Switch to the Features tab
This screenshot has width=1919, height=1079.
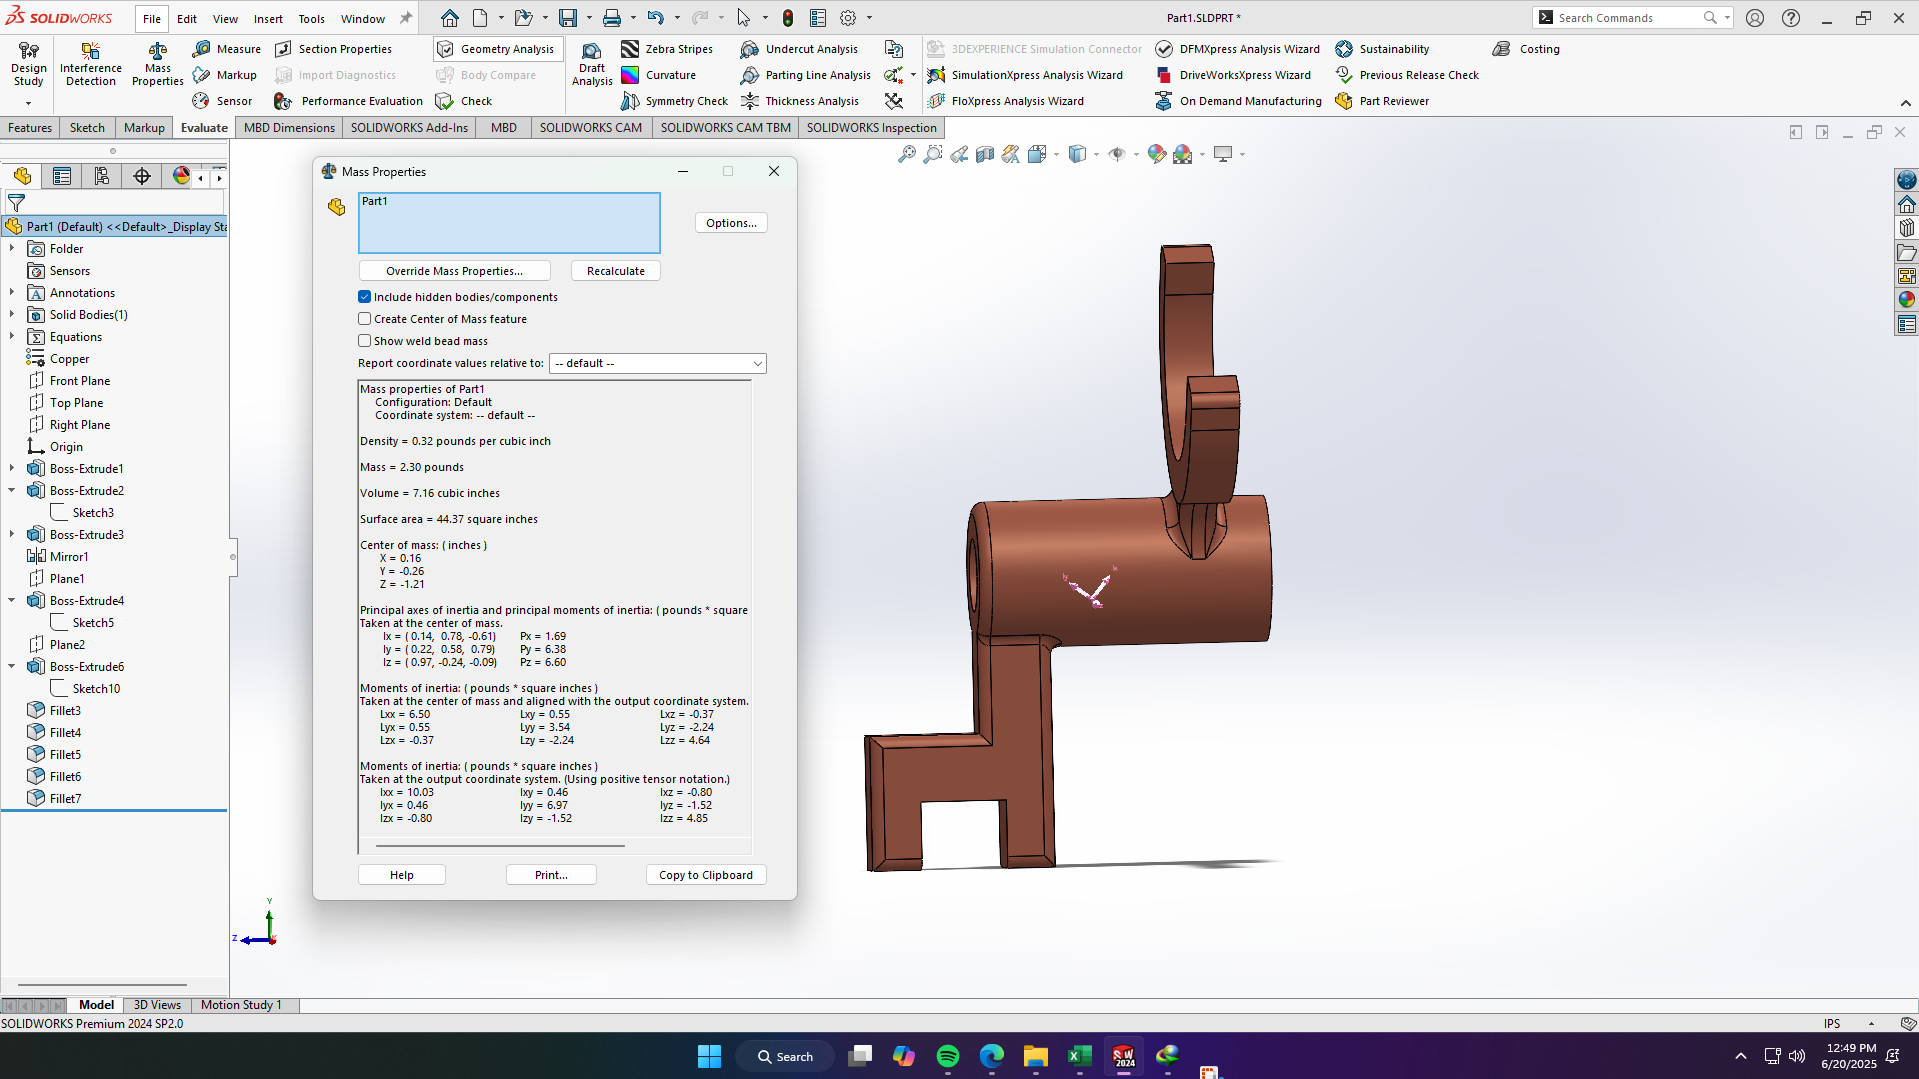[x=30, y=128]
